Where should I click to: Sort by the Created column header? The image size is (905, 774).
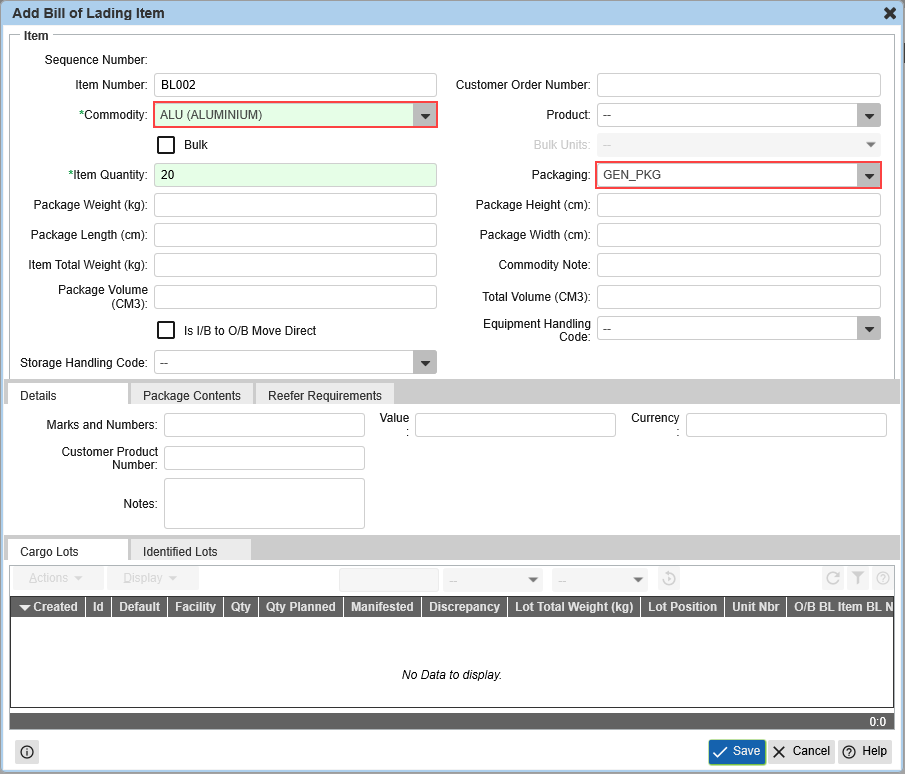[48, 607]
